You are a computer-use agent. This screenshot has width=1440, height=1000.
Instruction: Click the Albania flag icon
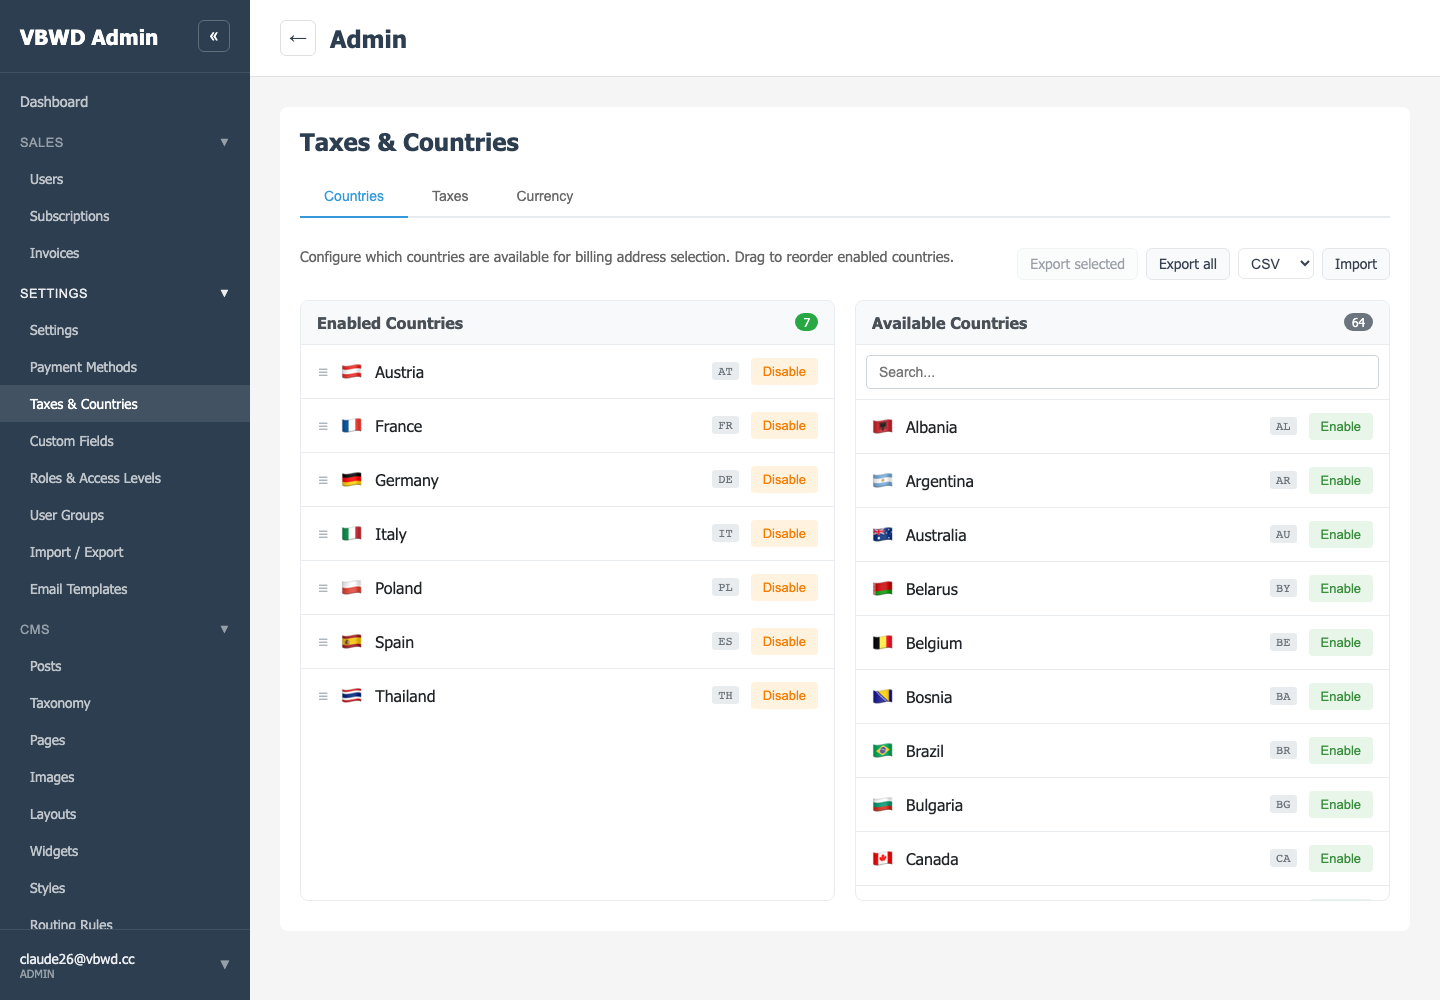click(883, 427)
